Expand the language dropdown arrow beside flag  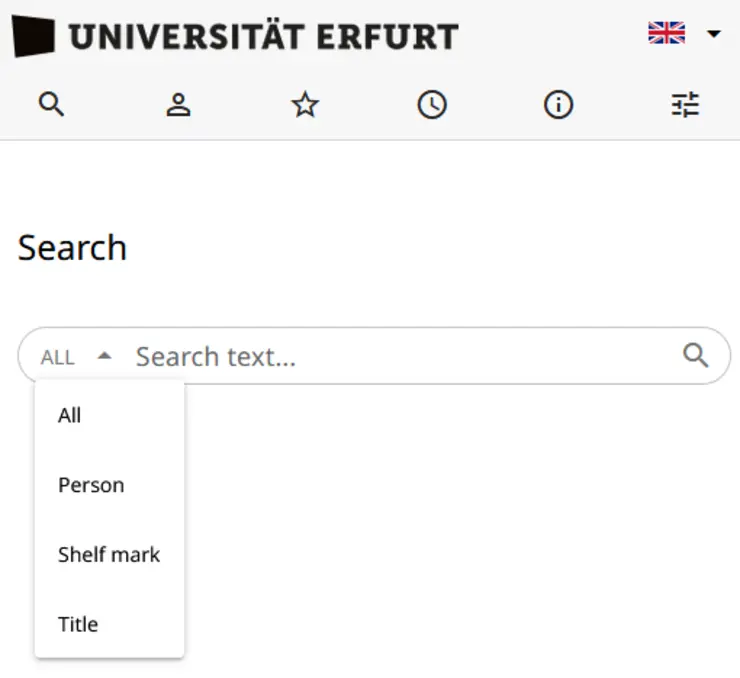pos(713,34)
